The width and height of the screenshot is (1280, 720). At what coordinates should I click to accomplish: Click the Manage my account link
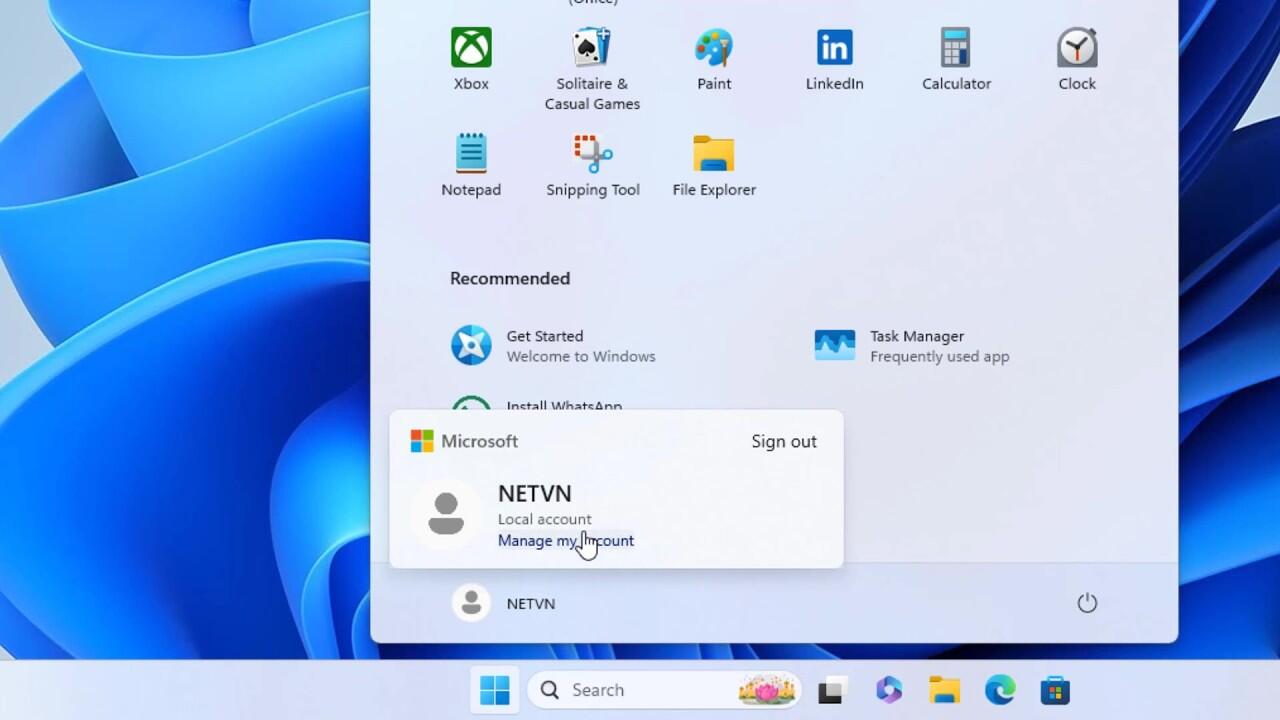[565, 541]
